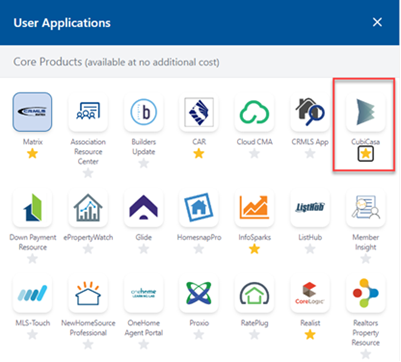The height and width of the screenshot is (362, 401).
Task: Launch the HomesnapPro icon
Action: click(x=199, y=207)
